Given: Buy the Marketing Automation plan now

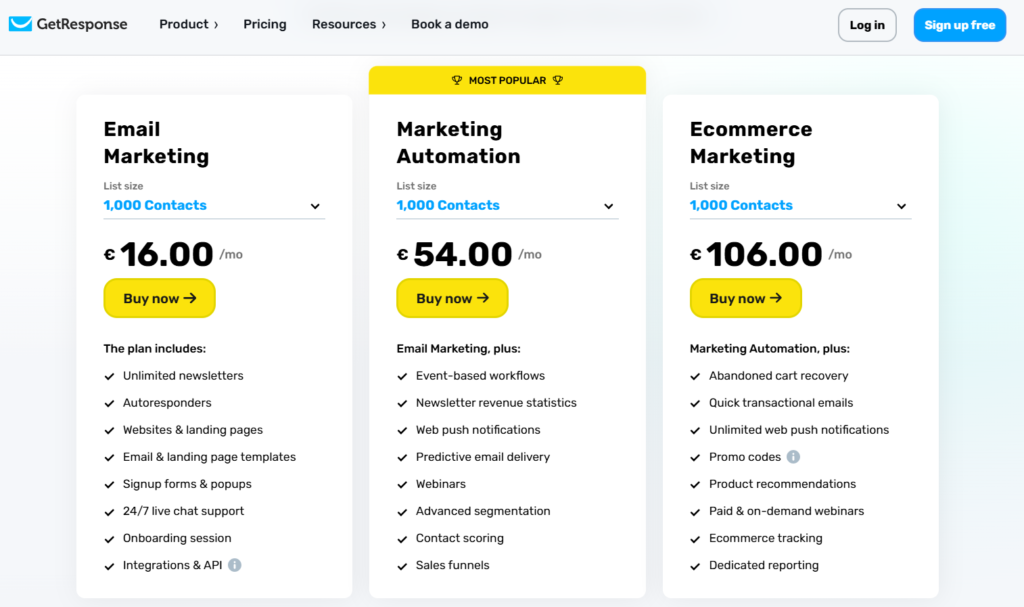Looking at the screenshot, I should [452, 298].
